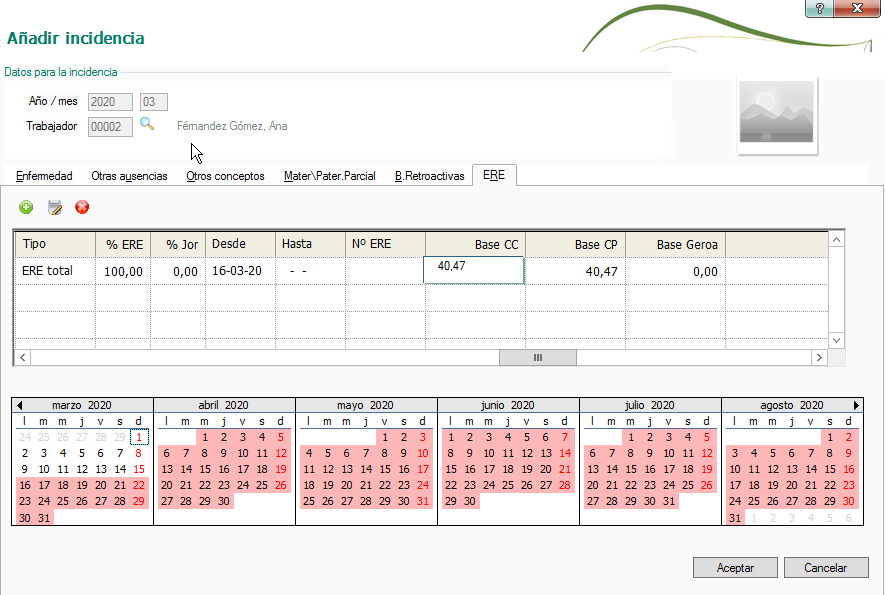
Task: Go to next month in calendar
Action: click(856, 405)
